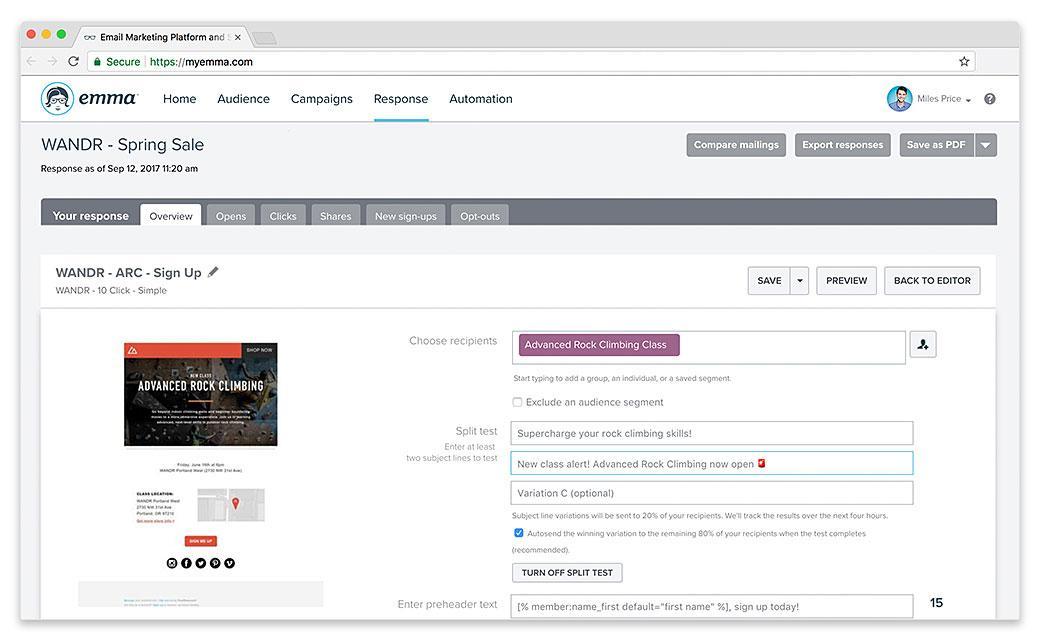Open help via the question mark icon
1040x640 pixels.
click(x=989, y=98)
